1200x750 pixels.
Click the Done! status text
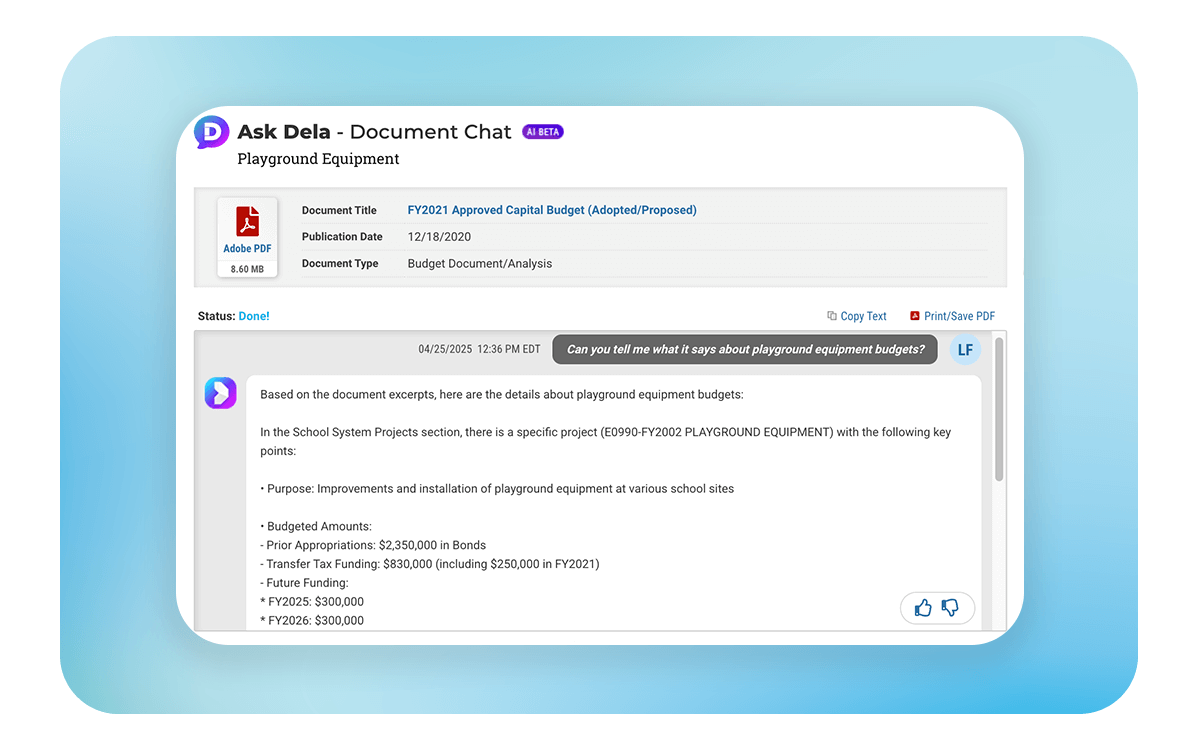click(x=254, y=316)
